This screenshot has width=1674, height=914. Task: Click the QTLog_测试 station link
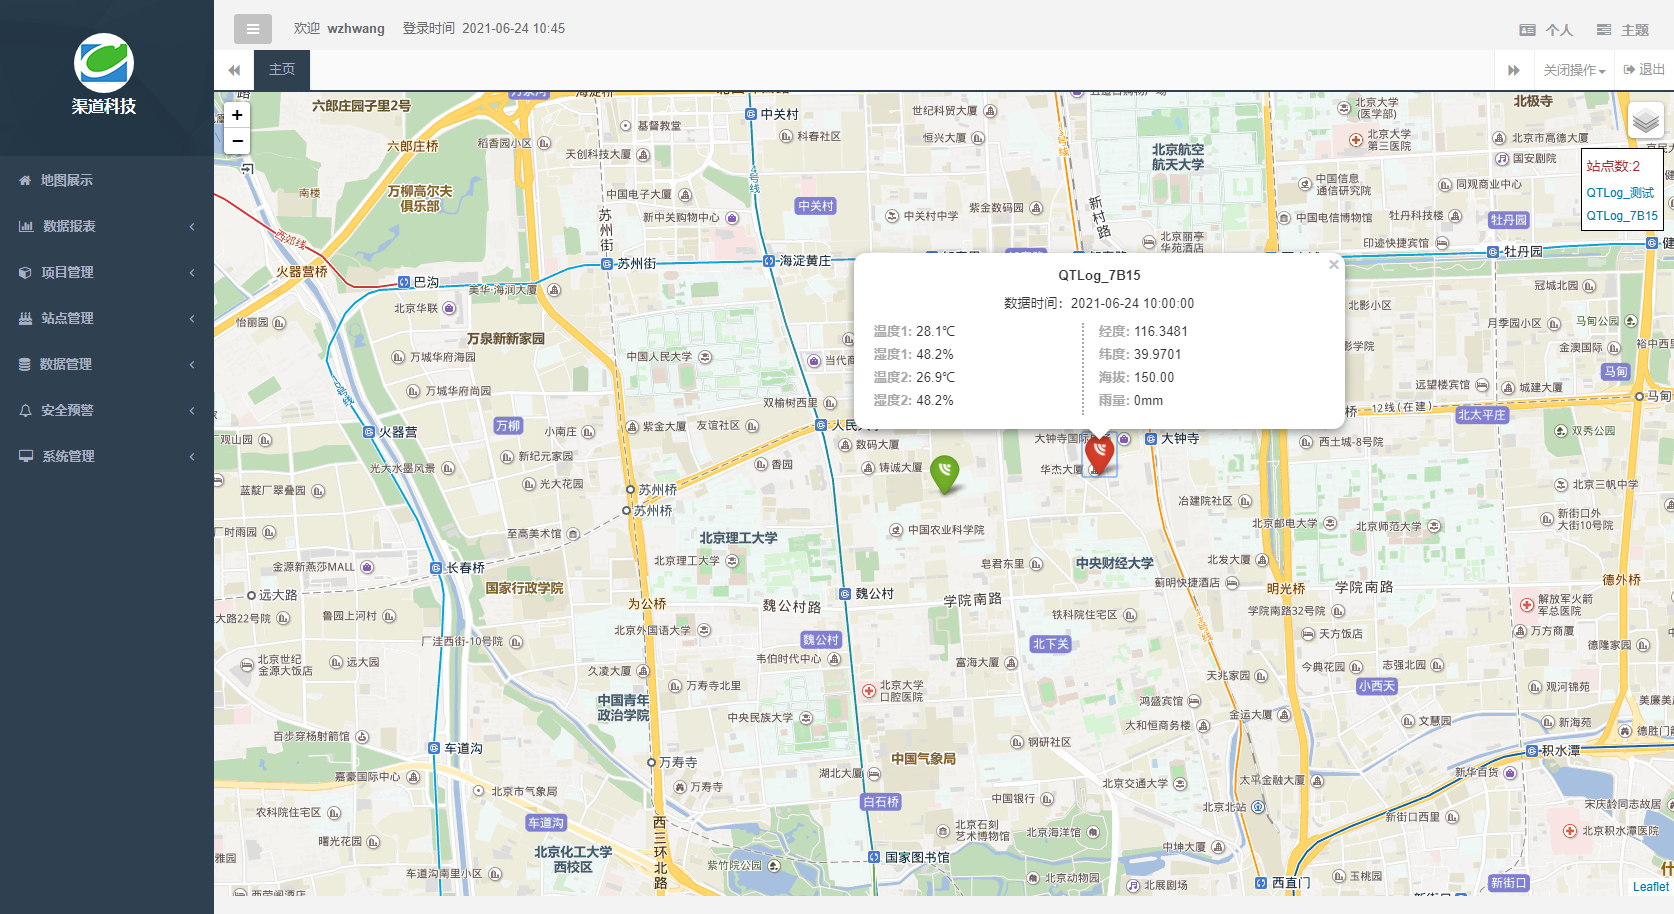(1620, 192)
